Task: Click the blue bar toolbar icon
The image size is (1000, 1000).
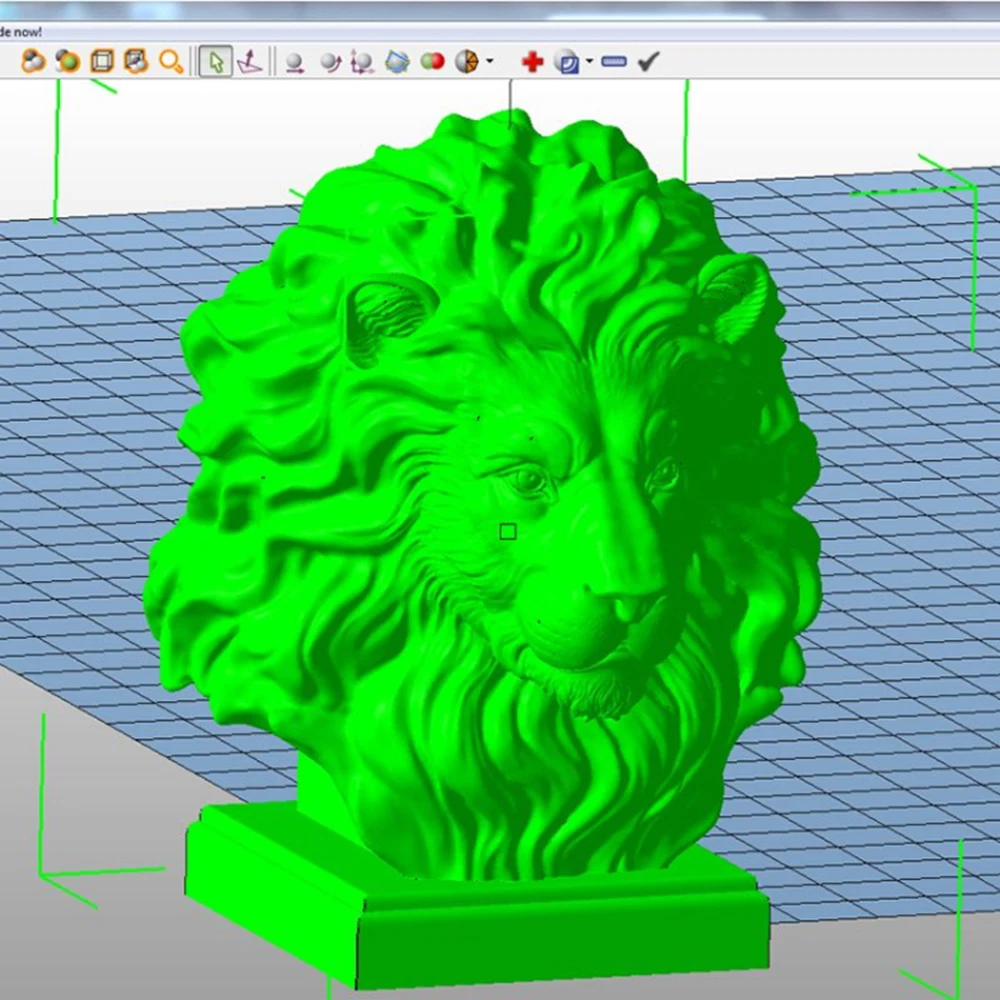Action: (x=614, y=62)
